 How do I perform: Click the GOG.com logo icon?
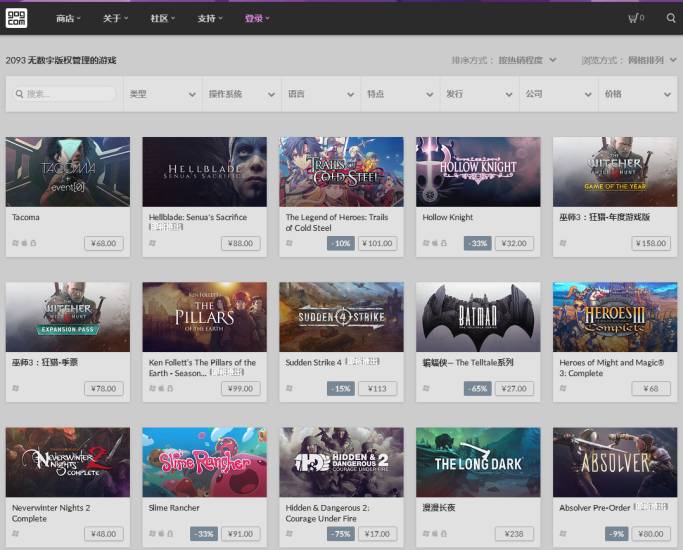[x=20, y=17]
